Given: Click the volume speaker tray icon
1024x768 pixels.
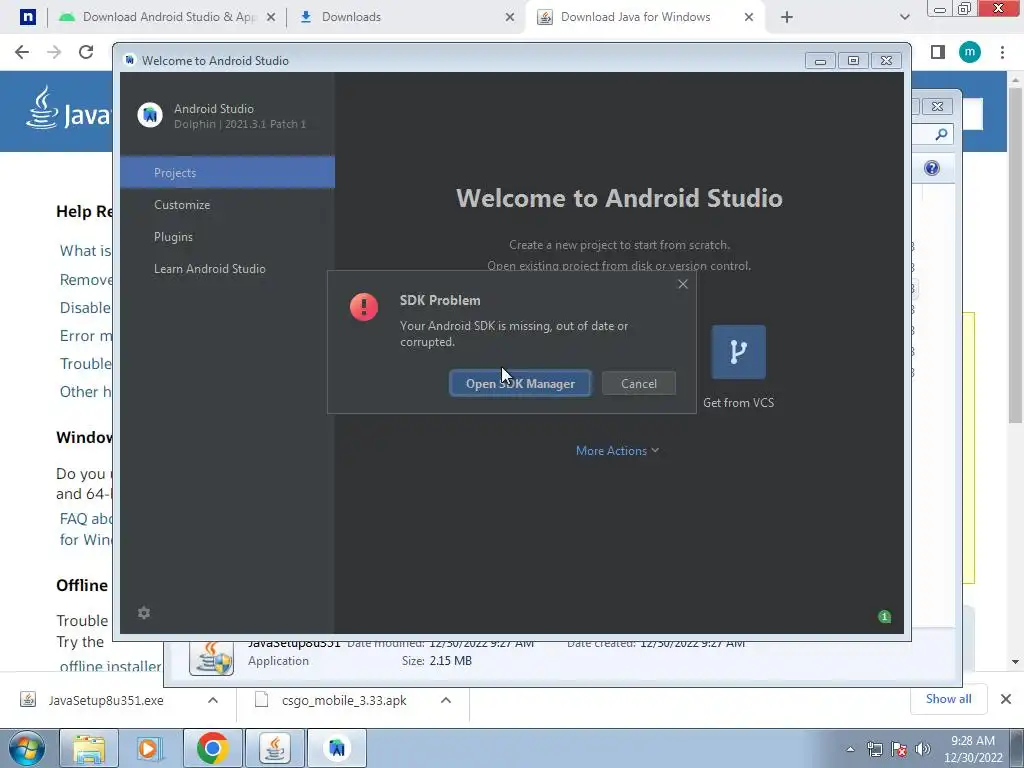Looking at the screenshot, I should click(923, 749).
